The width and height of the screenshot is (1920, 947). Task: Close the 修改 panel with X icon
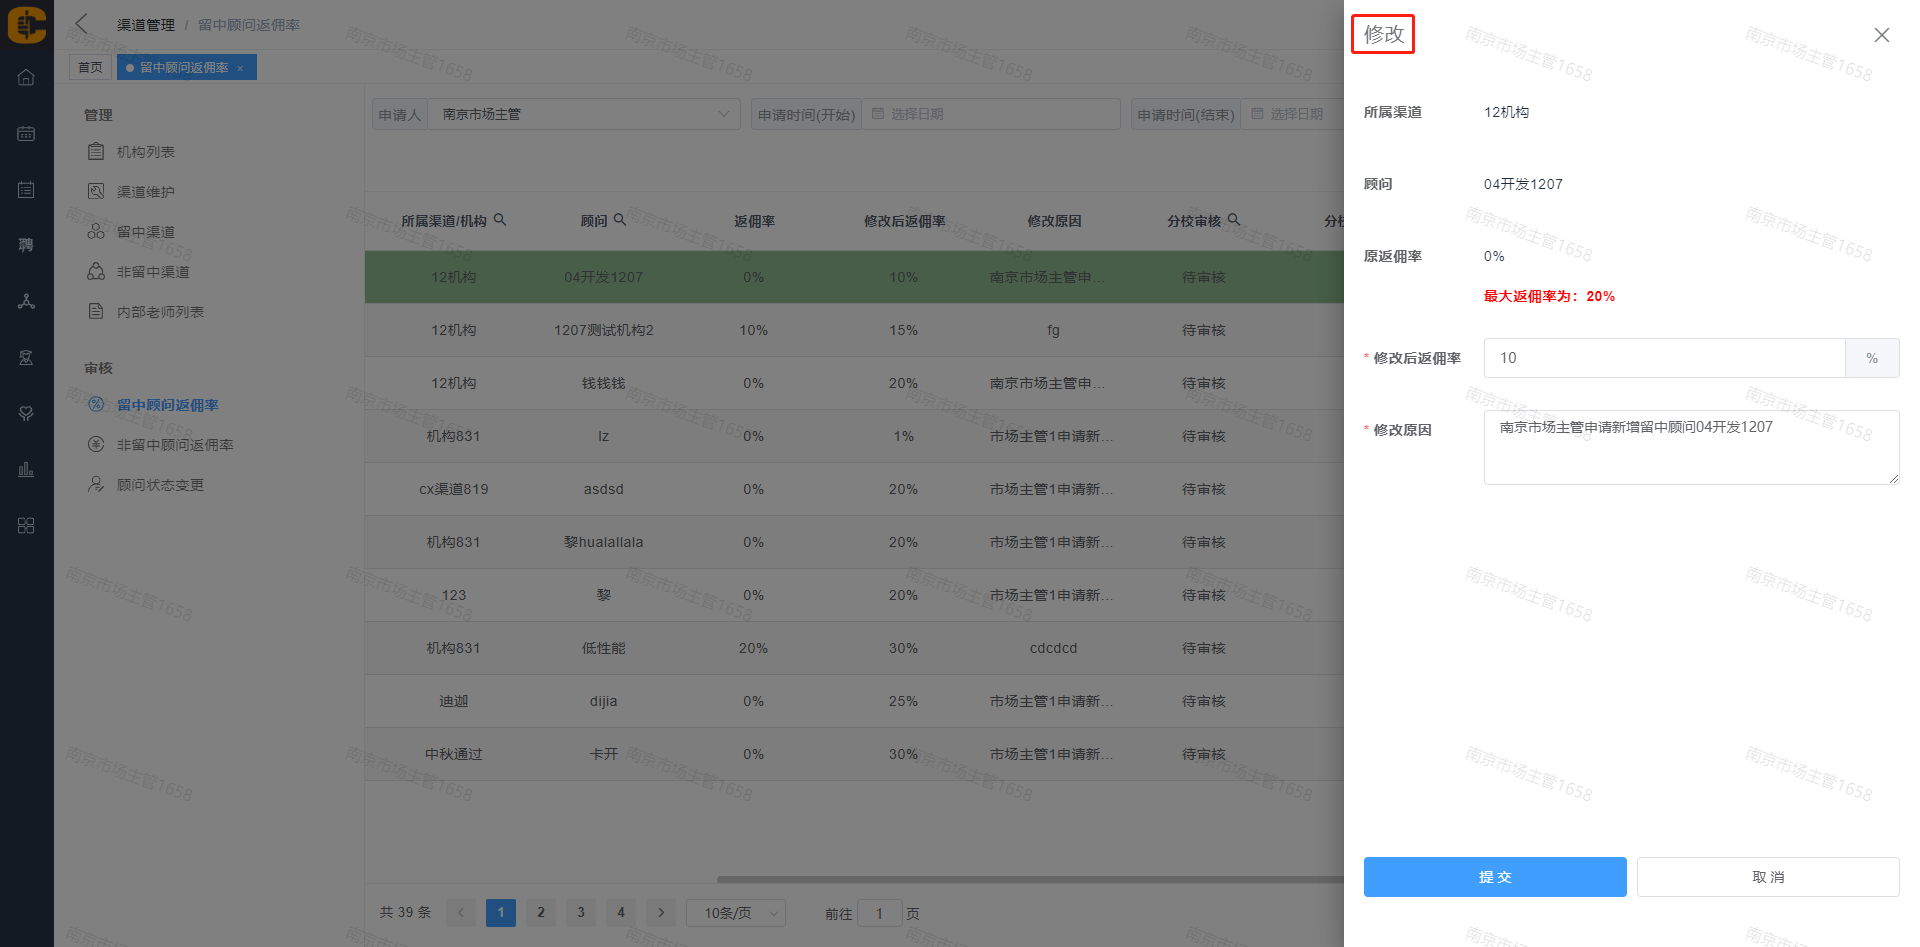pos(1881,35)
